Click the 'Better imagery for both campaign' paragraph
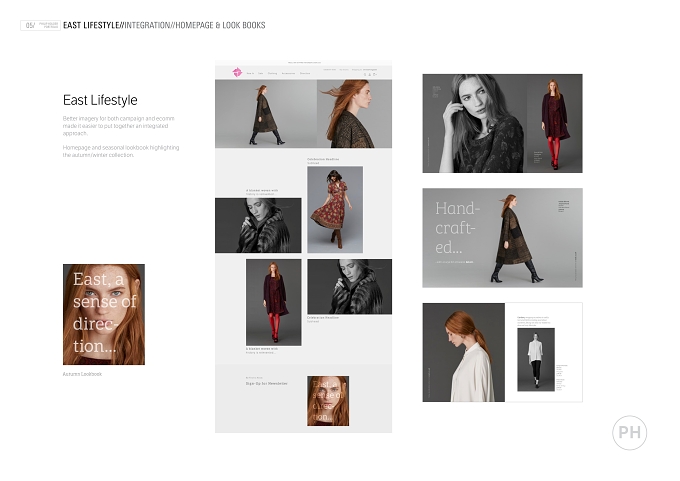Viewport: 680px width, 481px height. pos(119,126)
